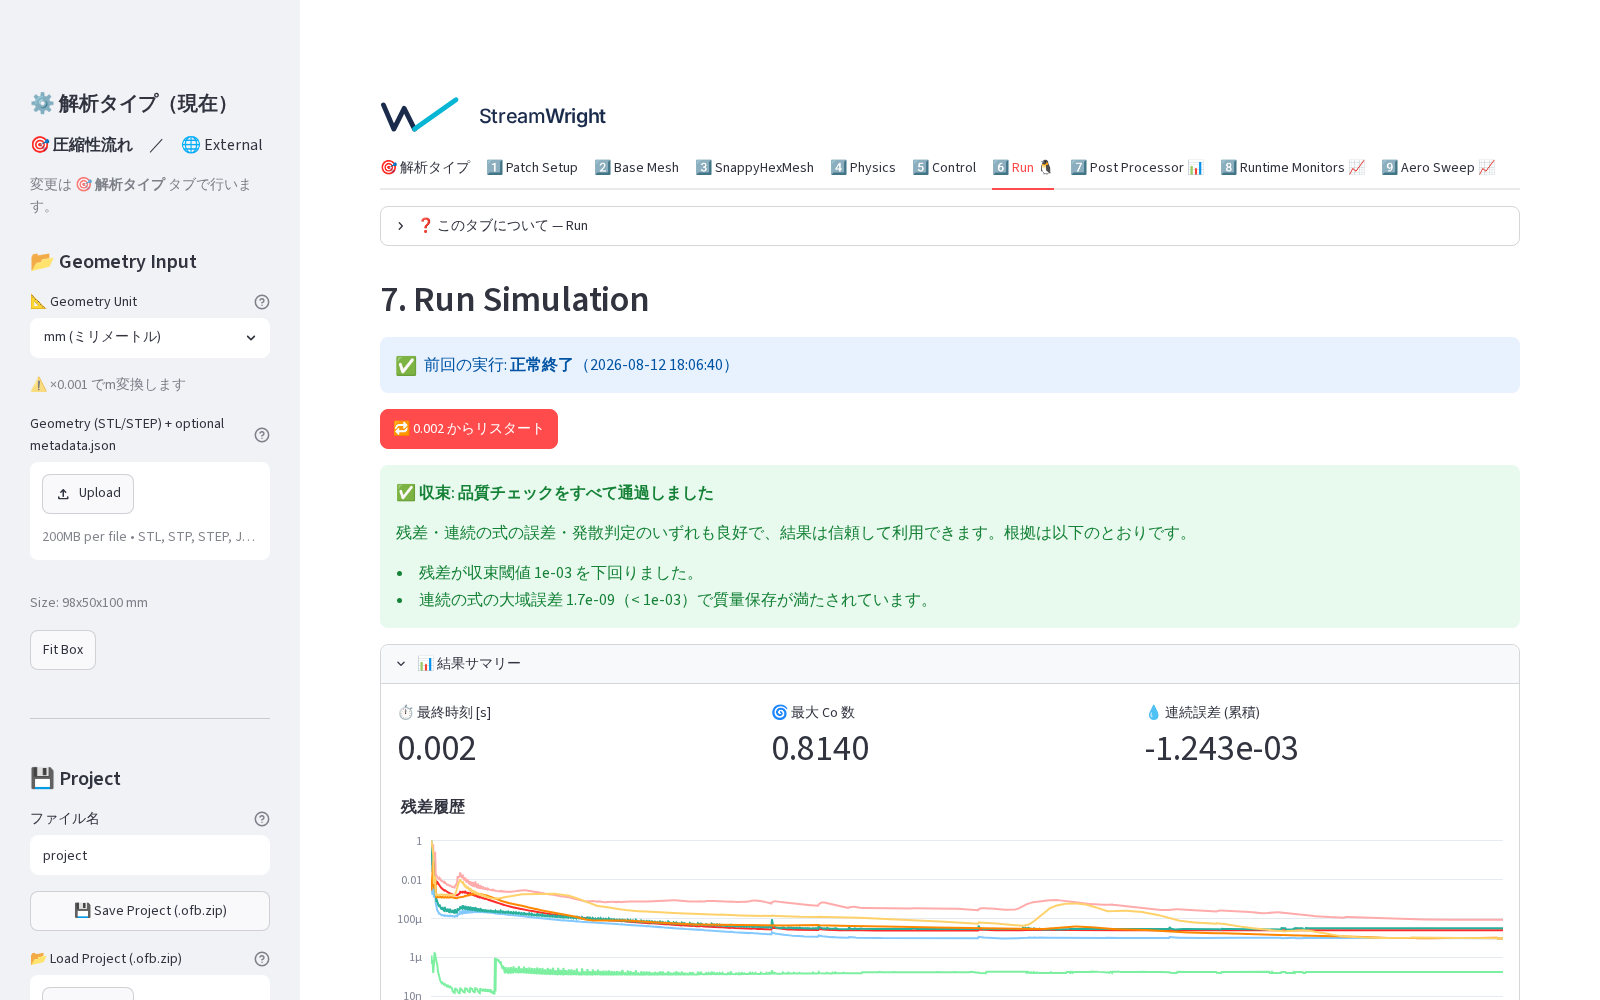Open the Control tab
This screenshot has width=1600, height=1000.
click(944, 168)
